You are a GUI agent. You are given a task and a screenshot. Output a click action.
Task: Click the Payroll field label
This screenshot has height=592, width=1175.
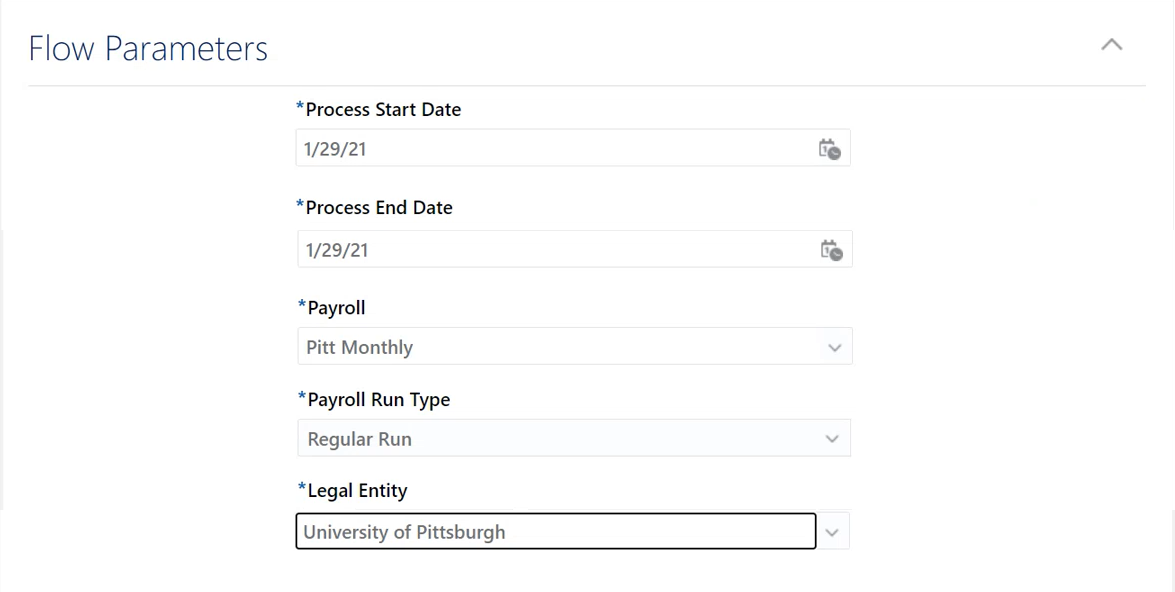[x=336, y=308]
